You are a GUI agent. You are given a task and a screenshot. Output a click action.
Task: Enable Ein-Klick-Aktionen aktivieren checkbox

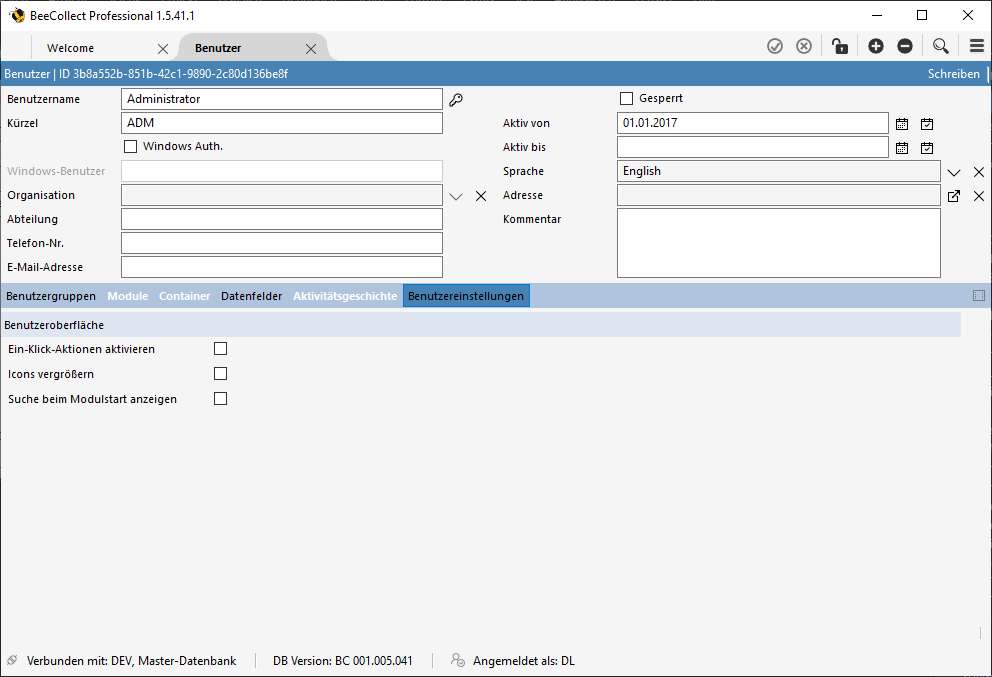pos(221,349)
